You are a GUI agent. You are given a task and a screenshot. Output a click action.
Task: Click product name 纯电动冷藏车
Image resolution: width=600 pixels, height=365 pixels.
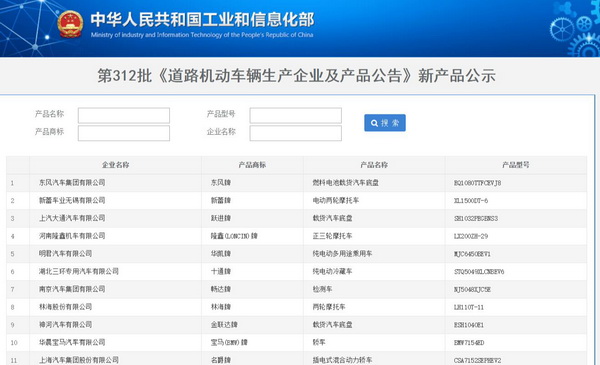333,271
